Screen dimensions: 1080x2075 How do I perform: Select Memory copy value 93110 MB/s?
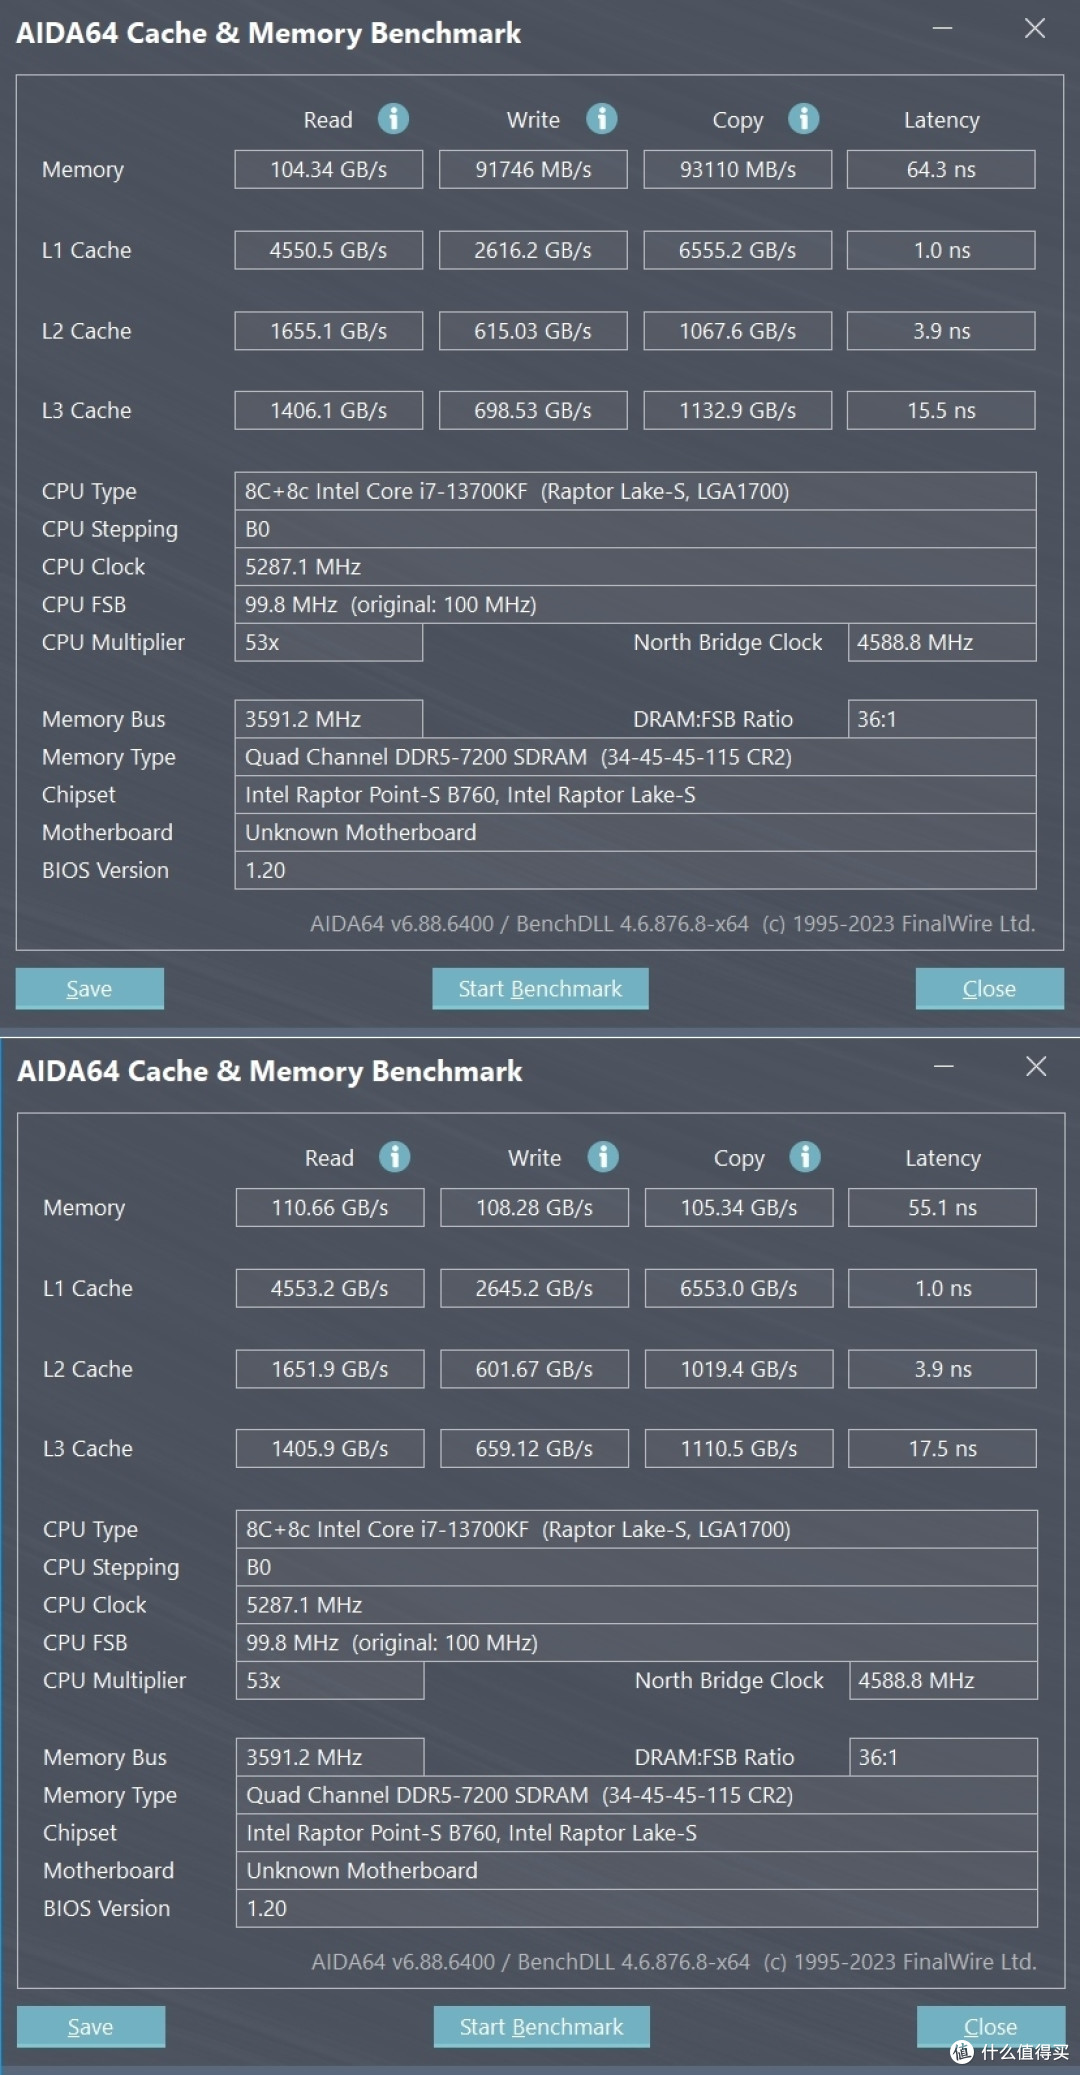(737, 169)
